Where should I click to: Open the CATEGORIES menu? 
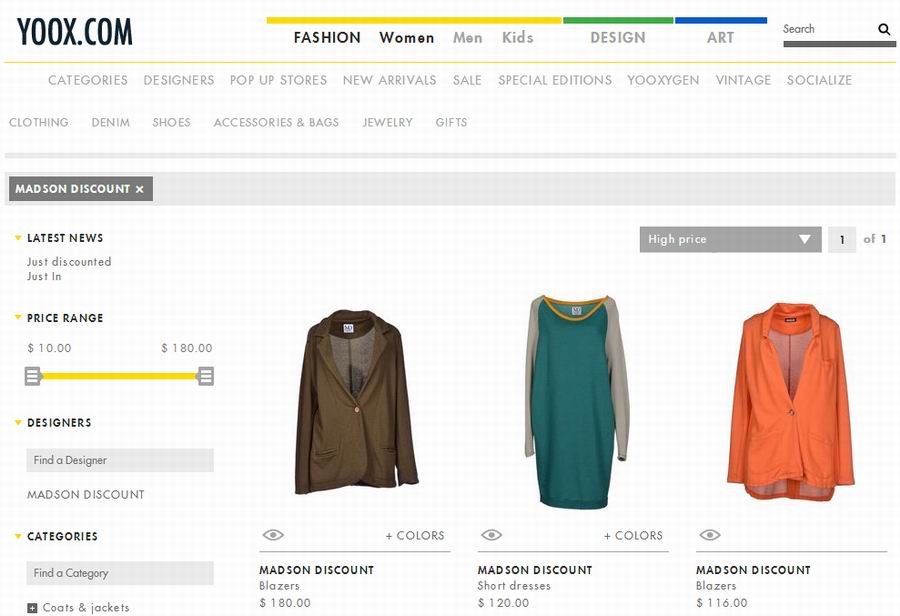click(x=88, y=80)
